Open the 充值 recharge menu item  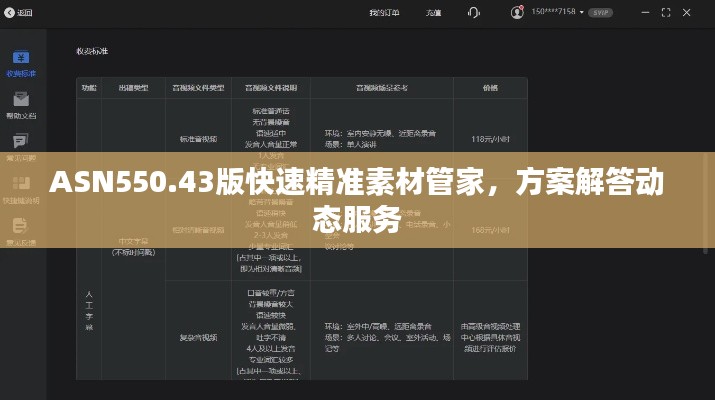(x=433, y=13)
